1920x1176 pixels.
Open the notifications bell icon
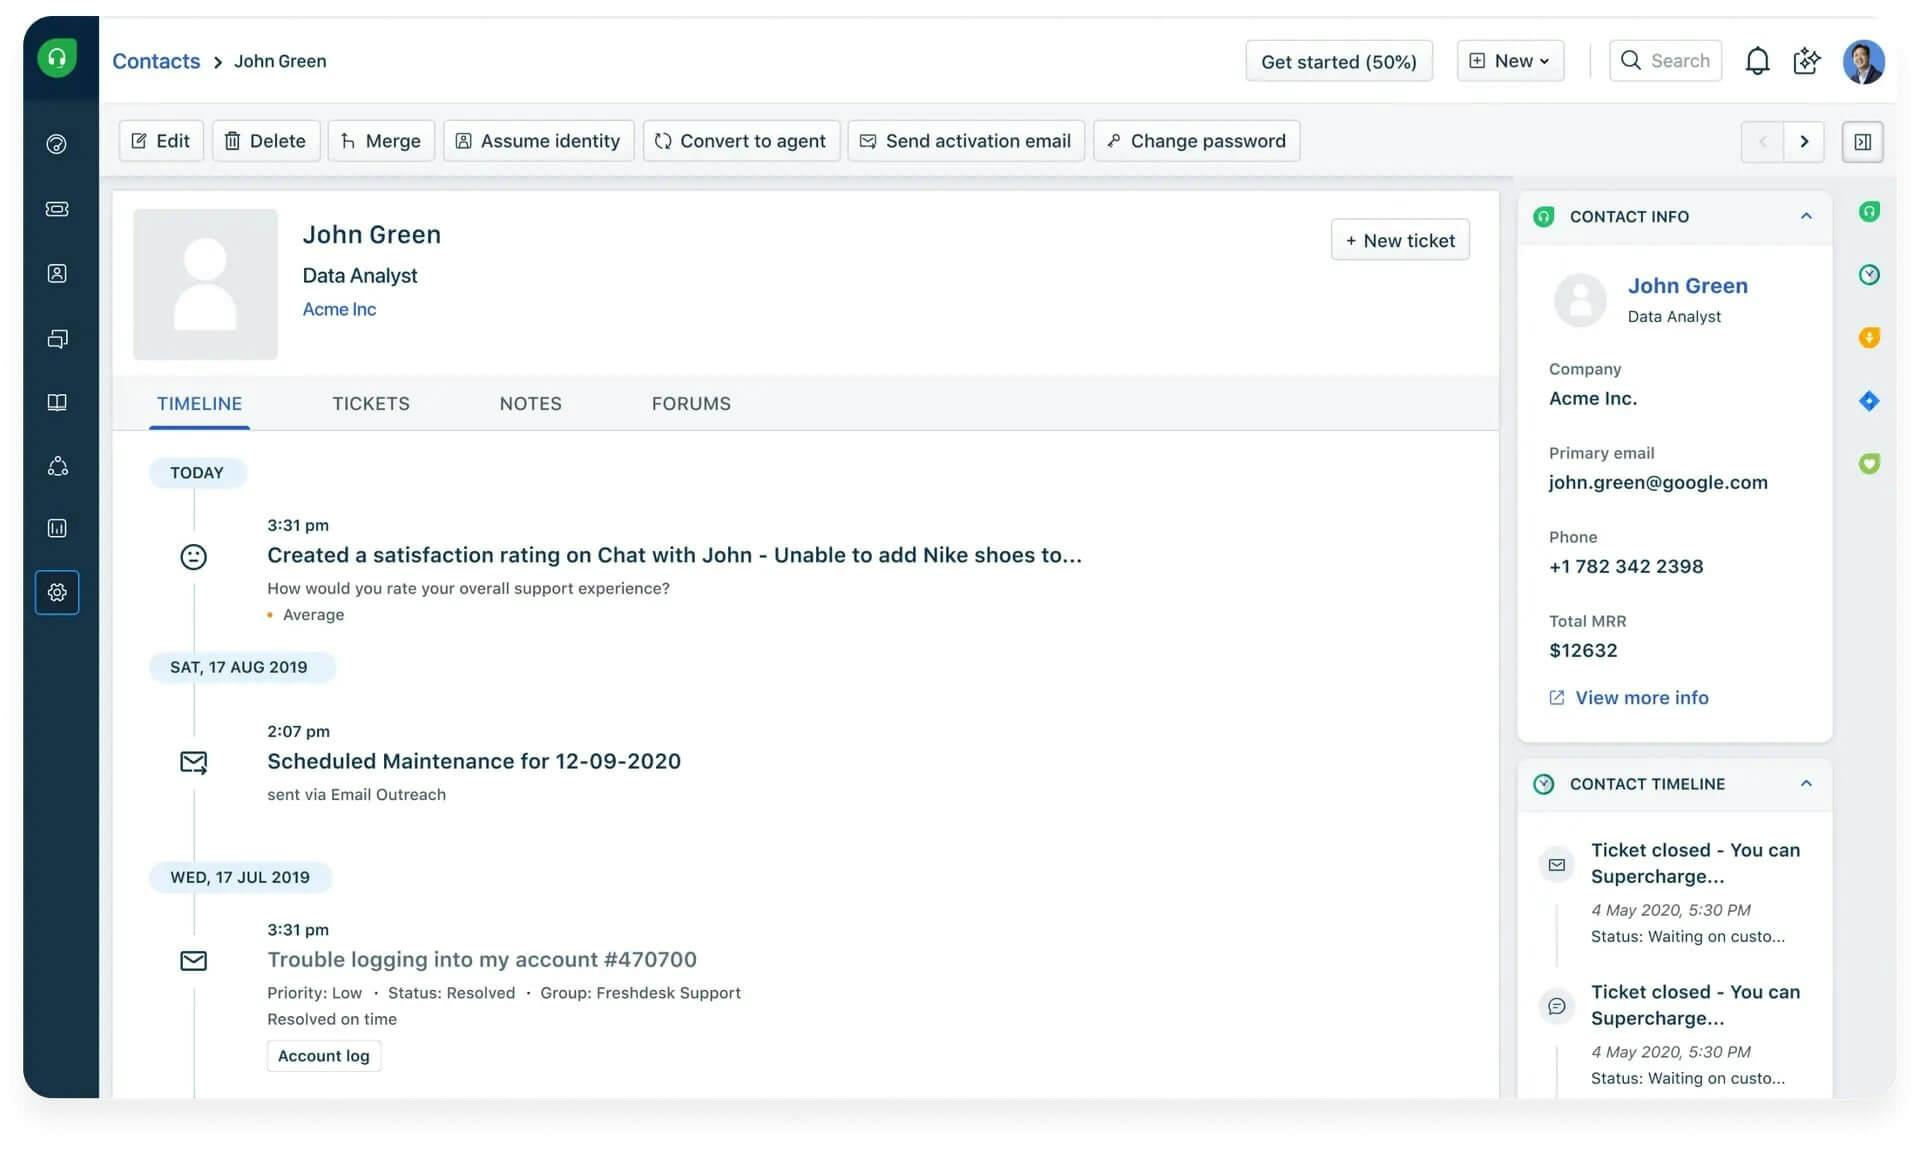click(x=1755, y=60)
